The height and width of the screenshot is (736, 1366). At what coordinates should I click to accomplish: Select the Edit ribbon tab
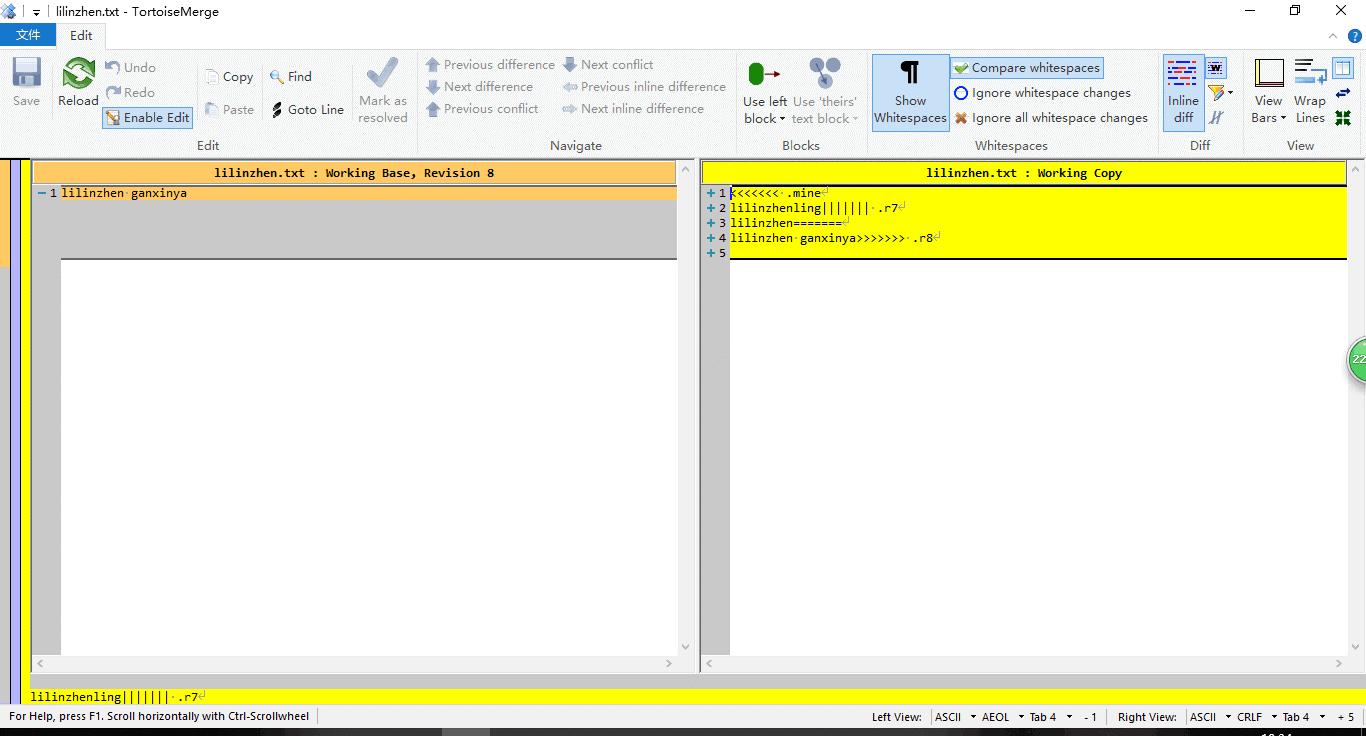click(x=81, y=35)
